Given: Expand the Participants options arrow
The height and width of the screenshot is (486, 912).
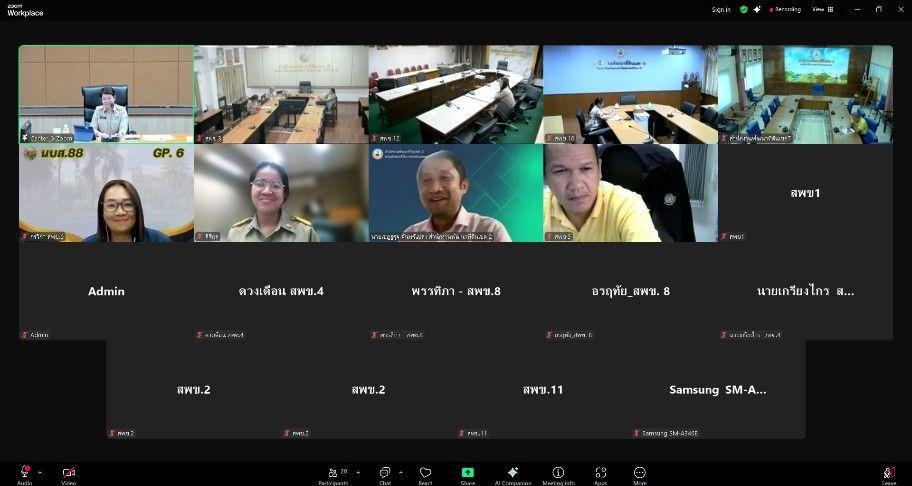Looking at the screenshot, I should pos(355,471).
